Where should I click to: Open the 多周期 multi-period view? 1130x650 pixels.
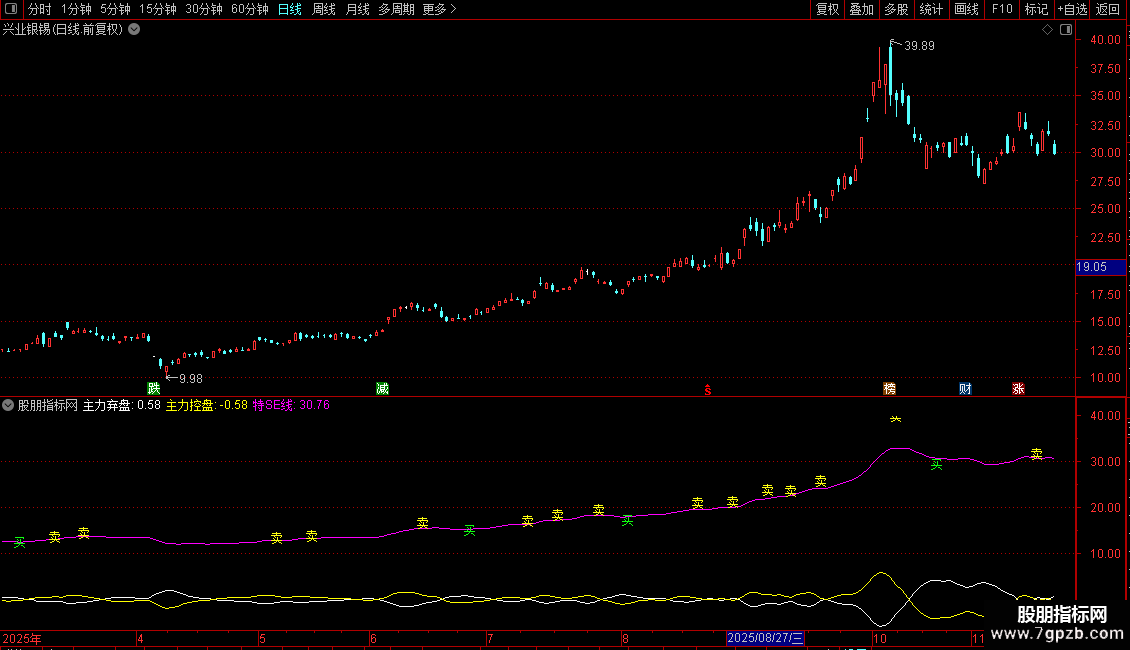(396, 9)
